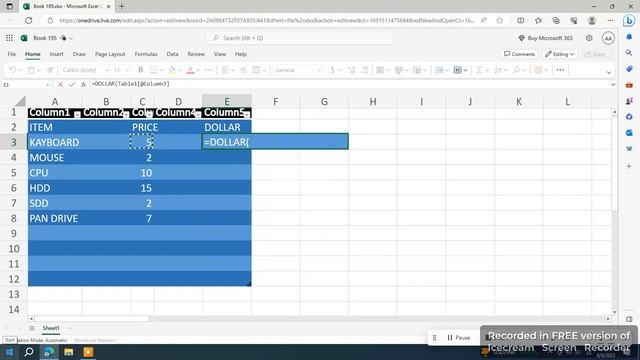Open the app launcher grid icon

click(x=9, y=38)
